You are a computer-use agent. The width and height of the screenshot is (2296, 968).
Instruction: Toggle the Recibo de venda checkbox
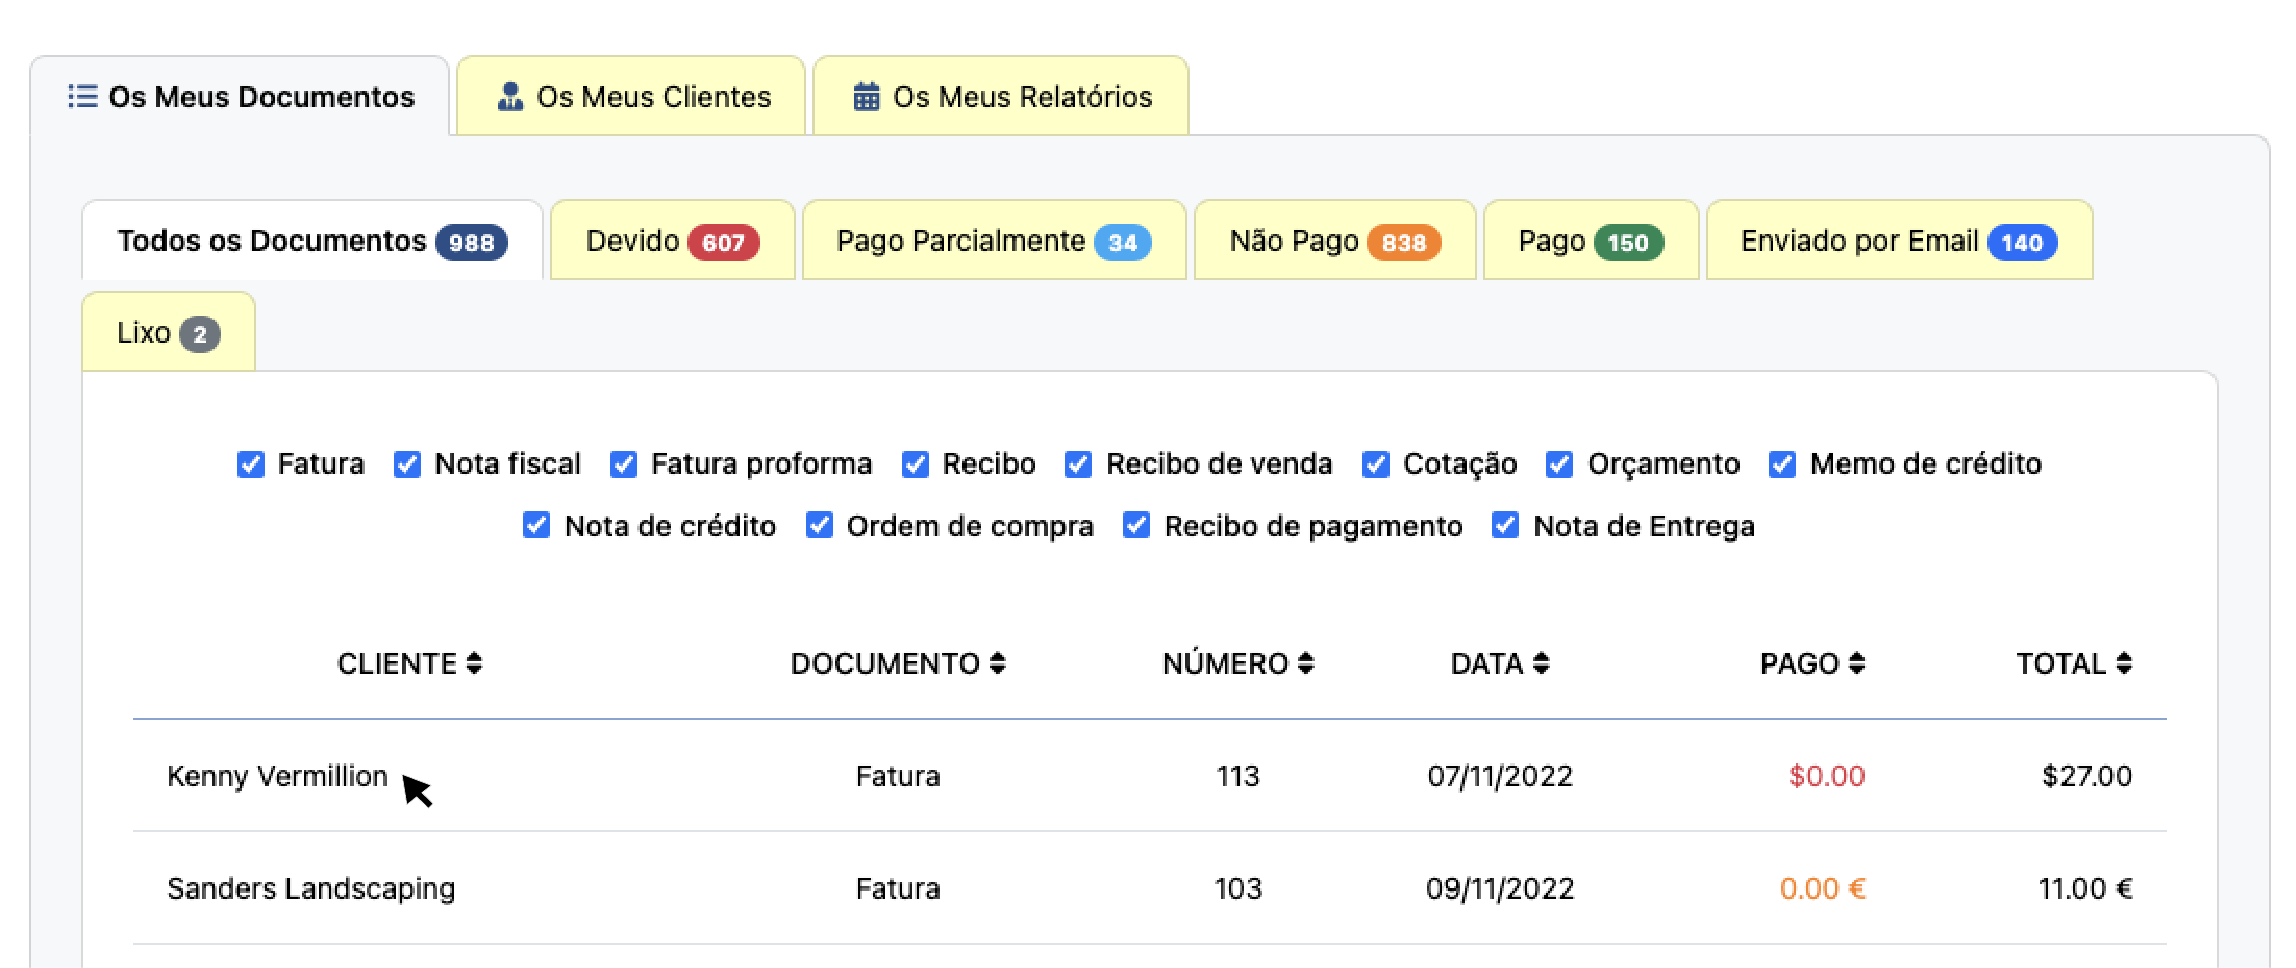point(1078,464)
